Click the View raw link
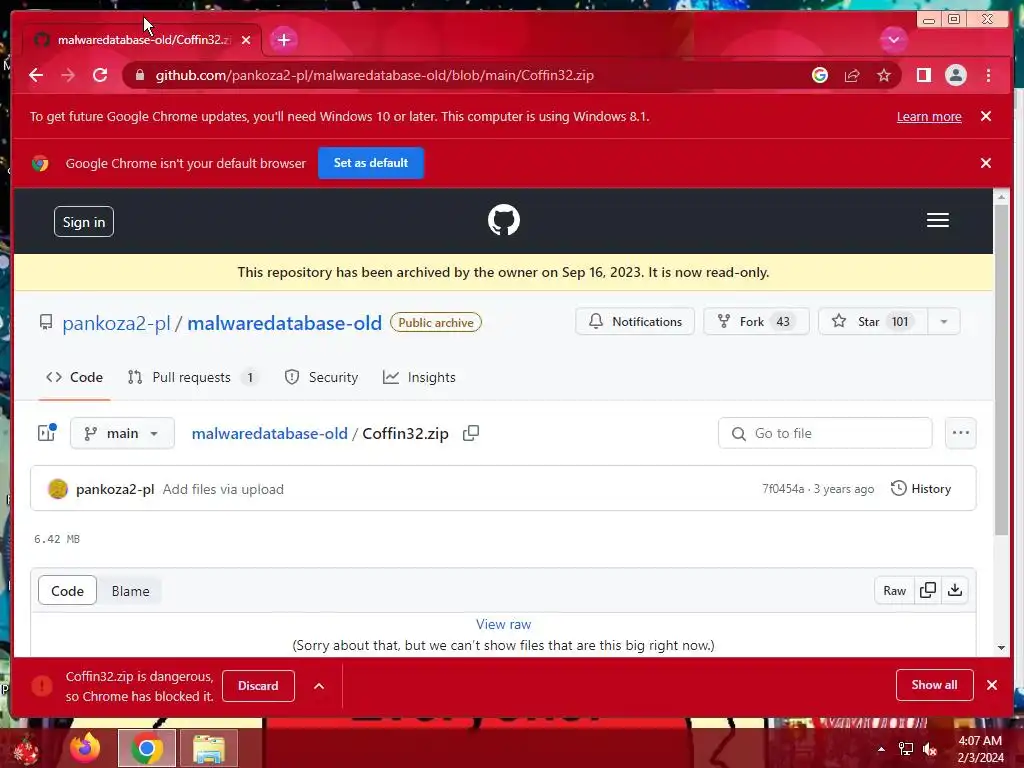Image resolution: width=1024 pixels, height=768 pixels. [504, 624]
